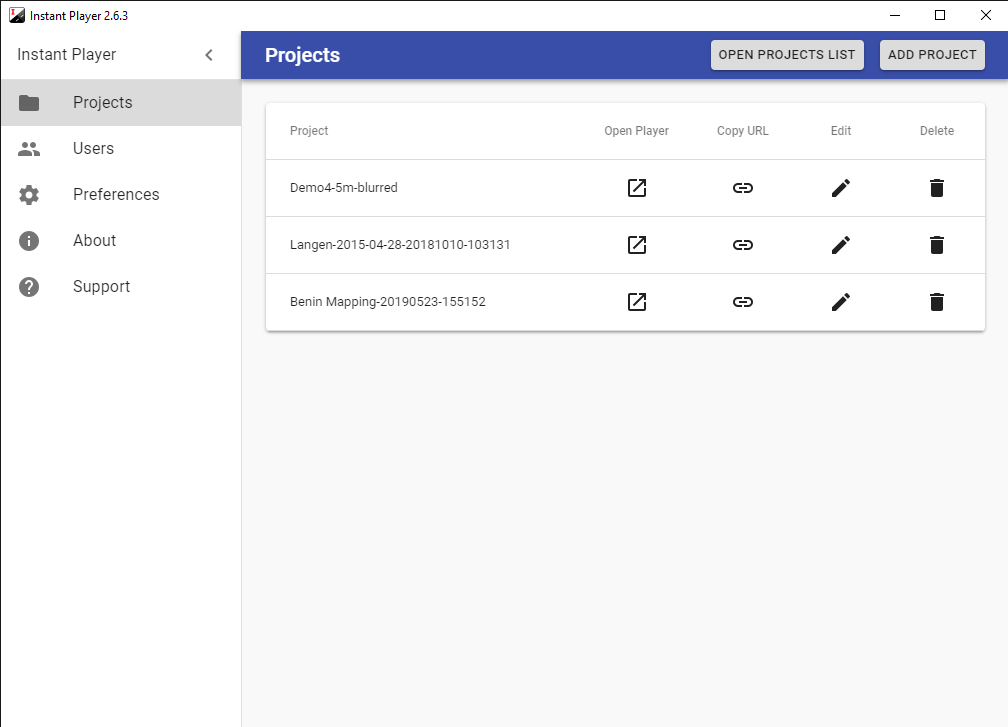Delete the Demo4-5m-blurred project

(937, 188)
